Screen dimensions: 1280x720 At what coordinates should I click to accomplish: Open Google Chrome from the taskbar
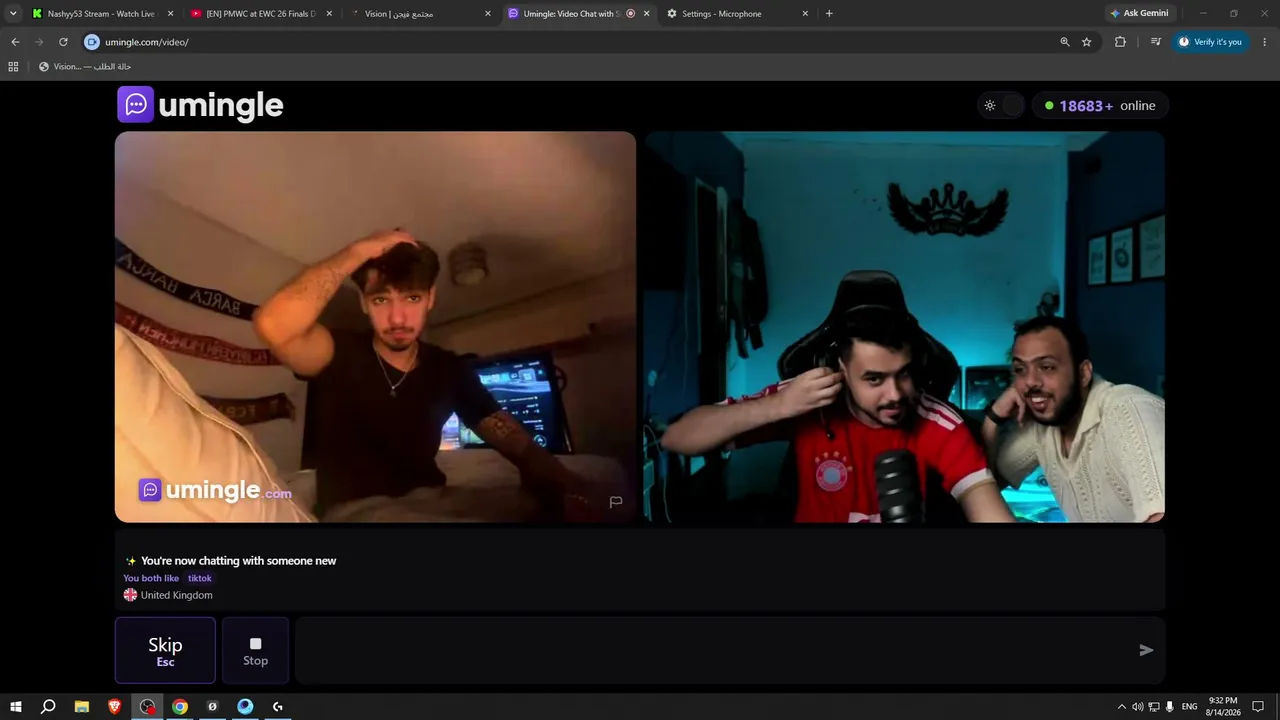(x=180, y=707)
